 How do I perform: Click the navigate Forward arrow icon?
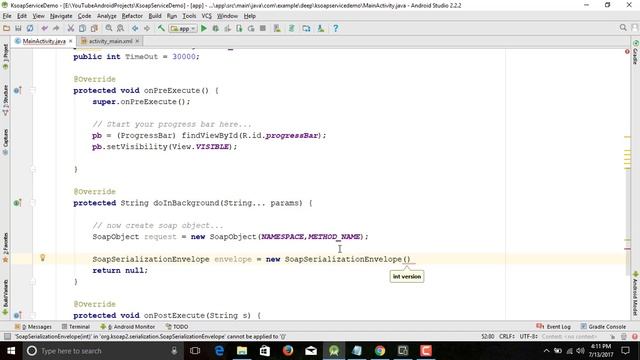coord(147,28)
